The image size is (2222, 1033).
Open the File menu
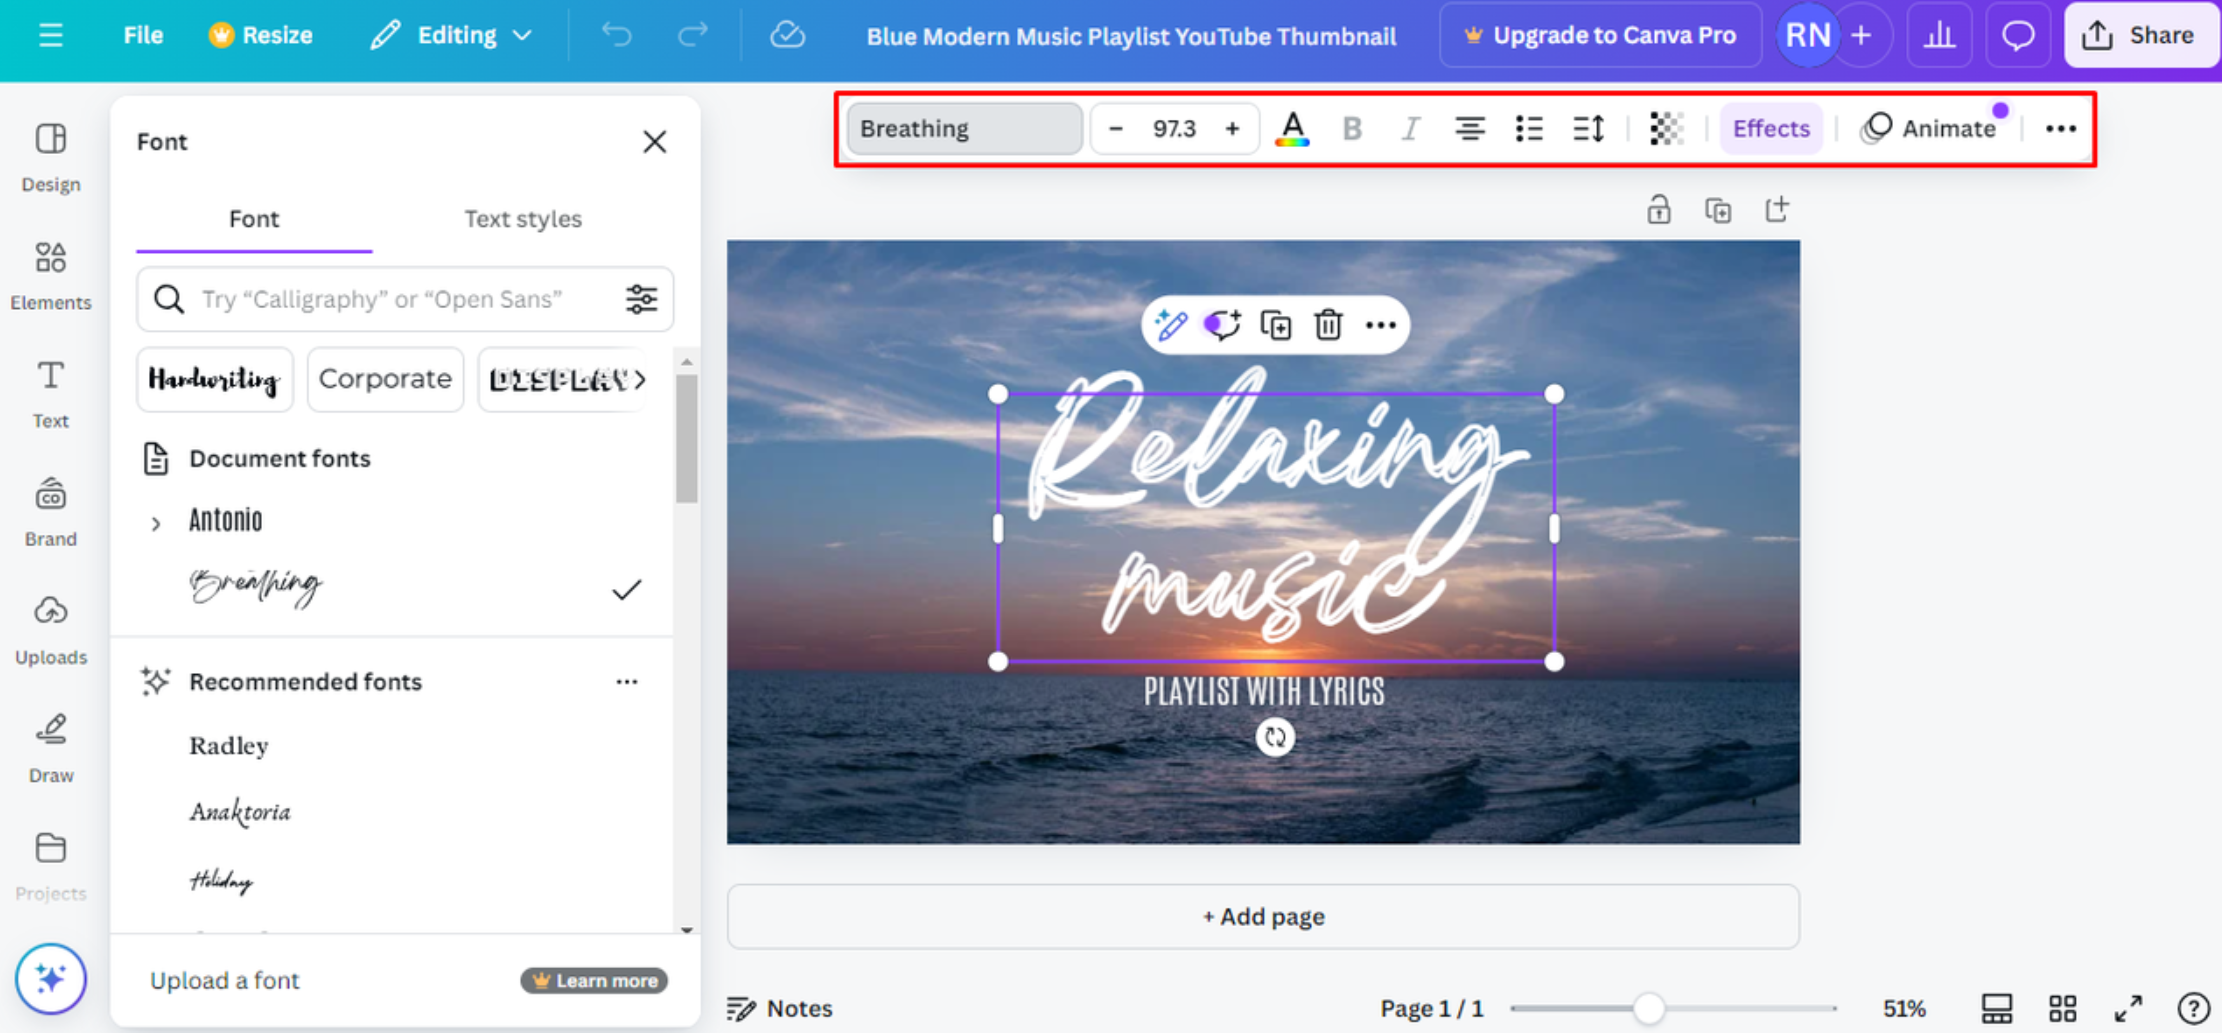coord(142,34)
